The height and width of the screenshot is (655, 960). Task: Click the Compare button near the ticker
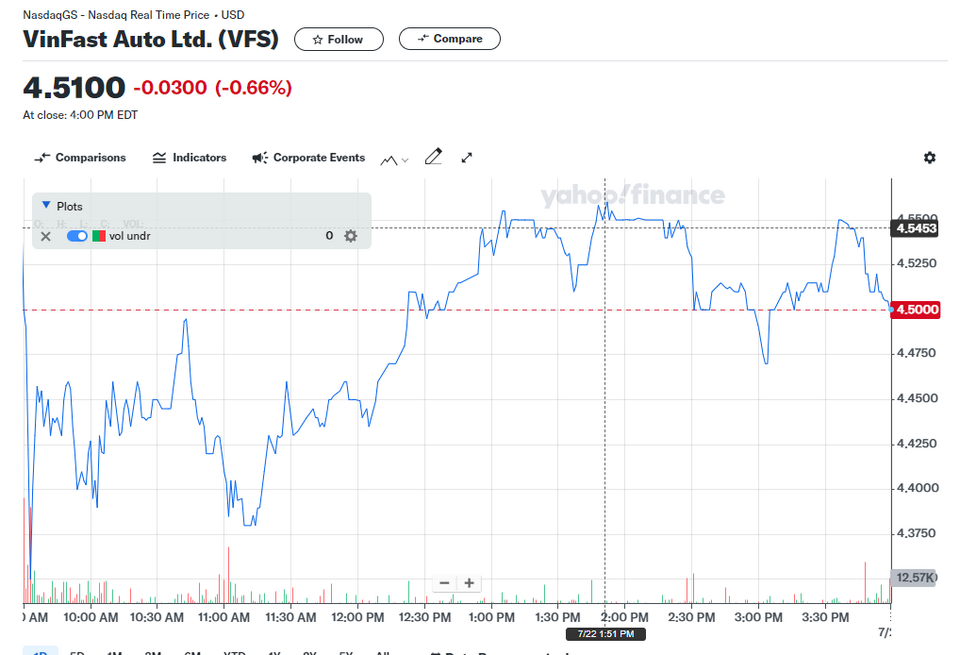click(449, 39)
